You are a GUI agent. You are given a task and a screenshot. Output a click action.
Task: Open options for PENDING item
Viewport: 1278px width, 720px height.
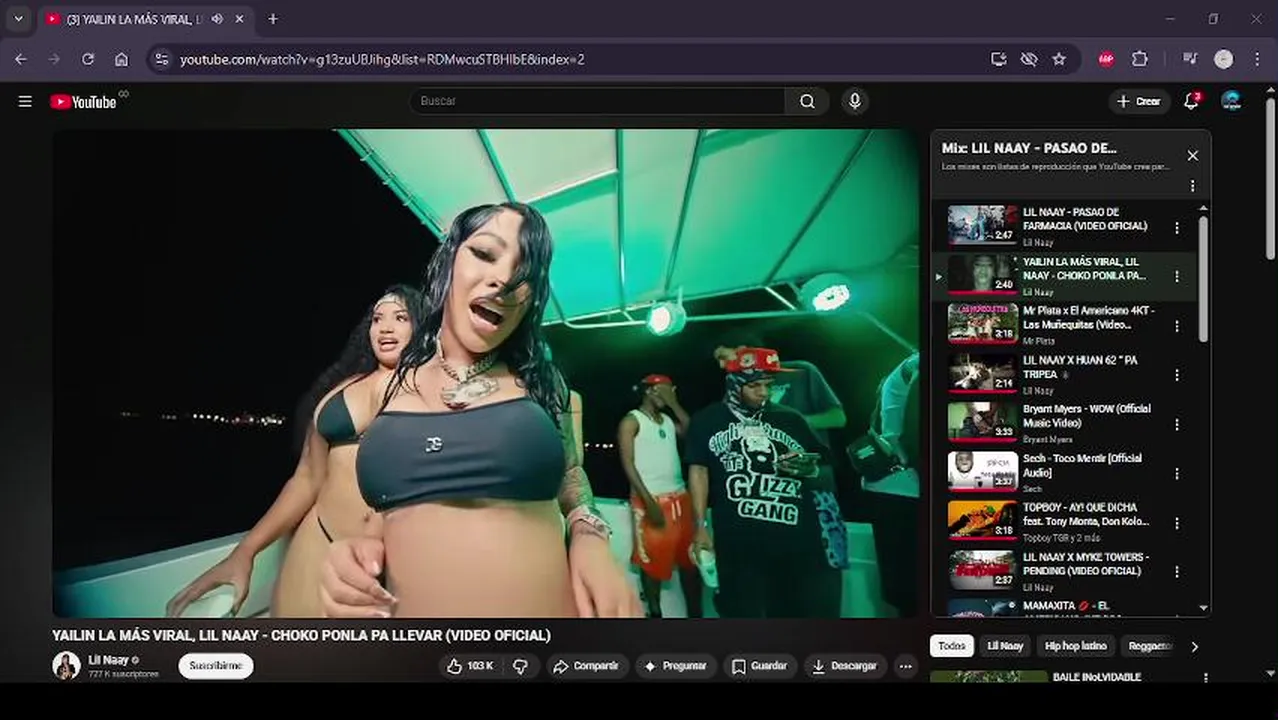pos(1177,572)
